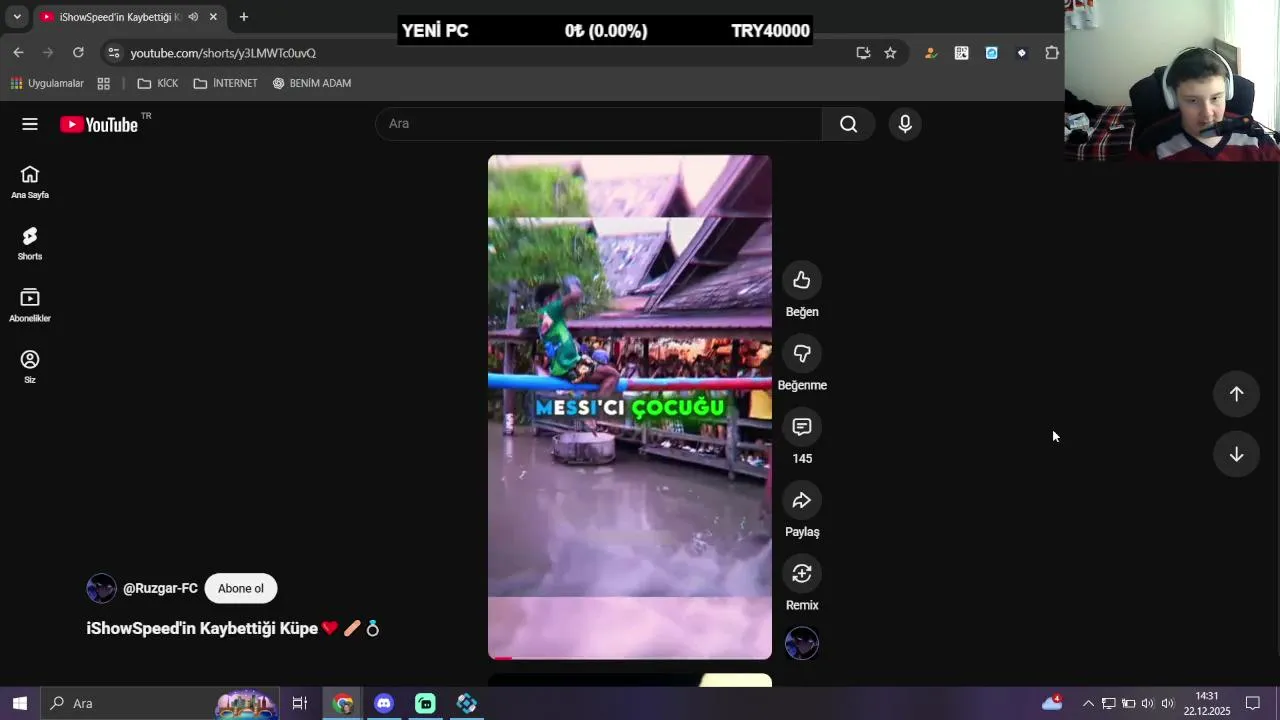Open Abonelikler in the sidebar

[30, 305]
